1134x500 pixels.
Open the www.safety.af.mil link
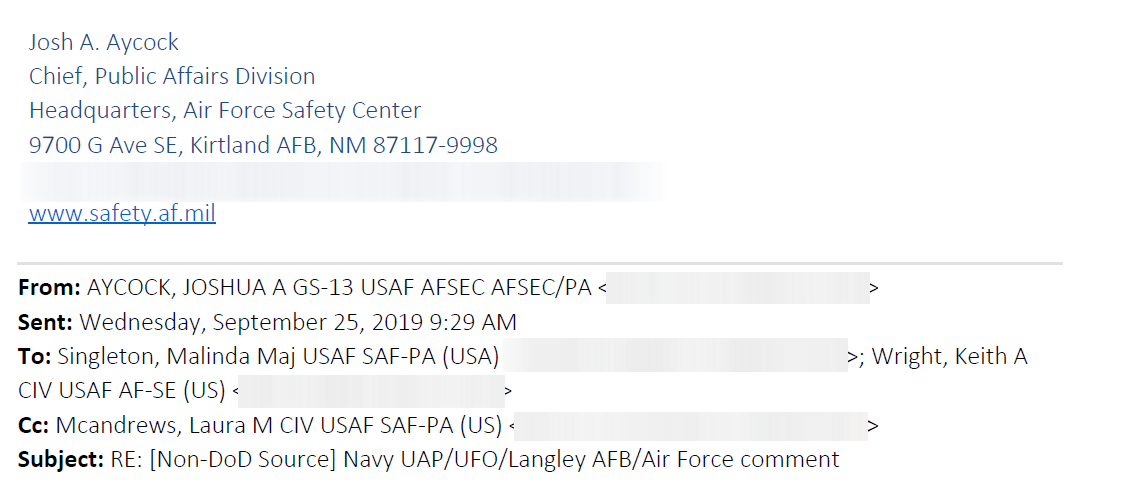pos(122,213)
